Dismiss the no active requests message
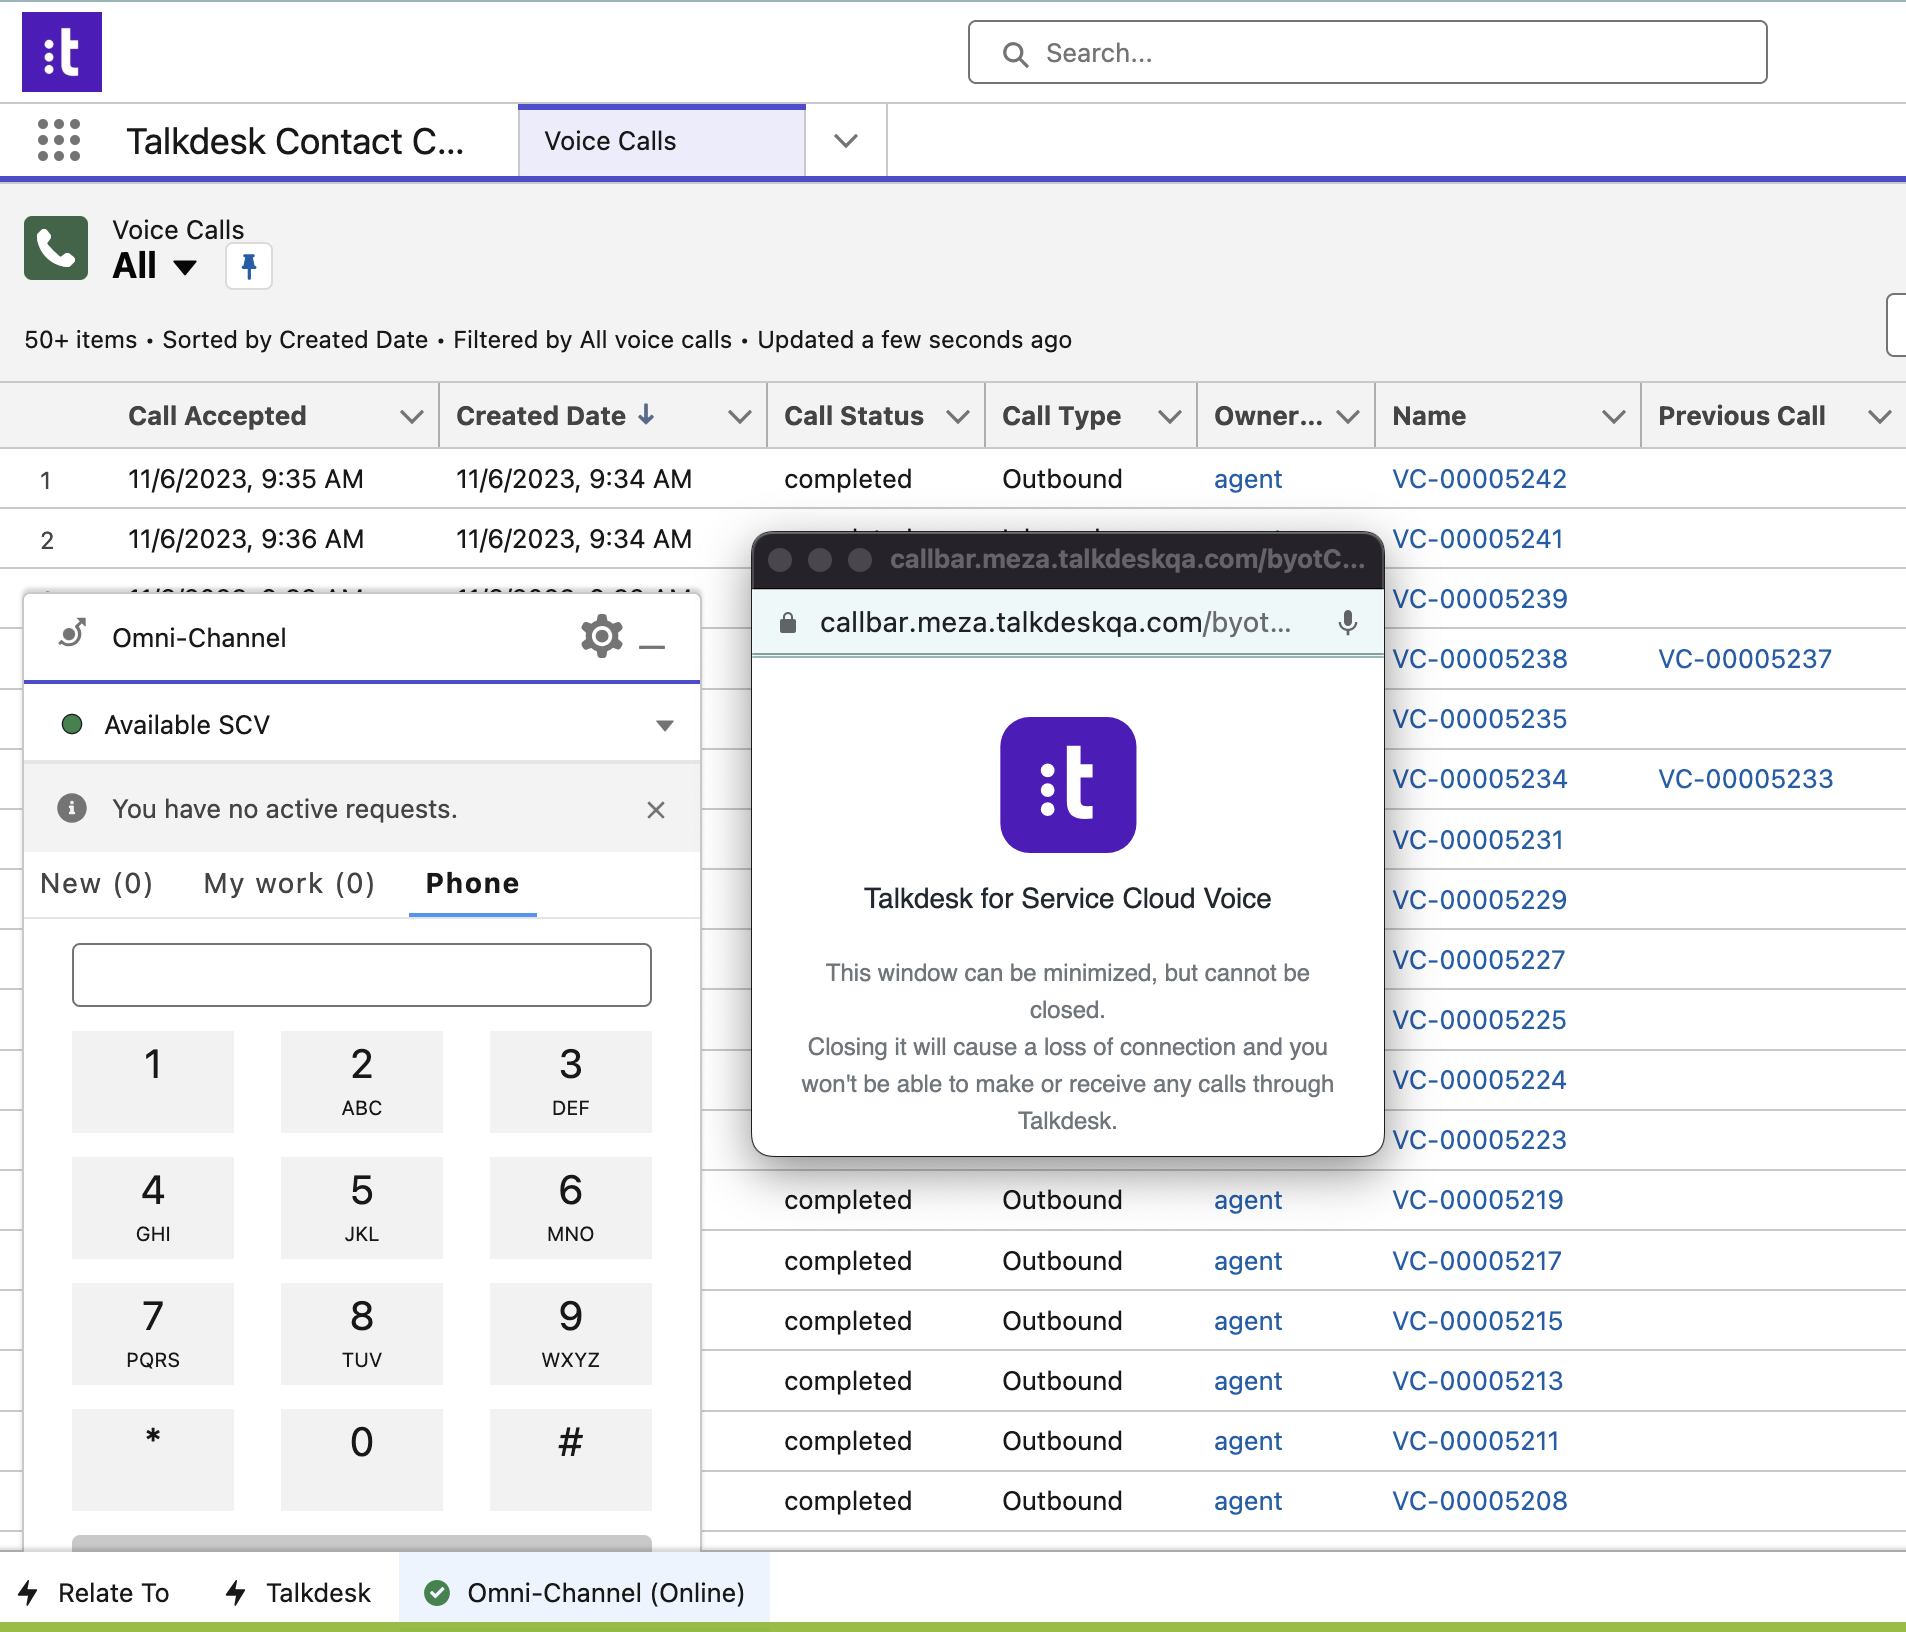Viewport: 1906px width, 1632px height. (x=656, y=809)
